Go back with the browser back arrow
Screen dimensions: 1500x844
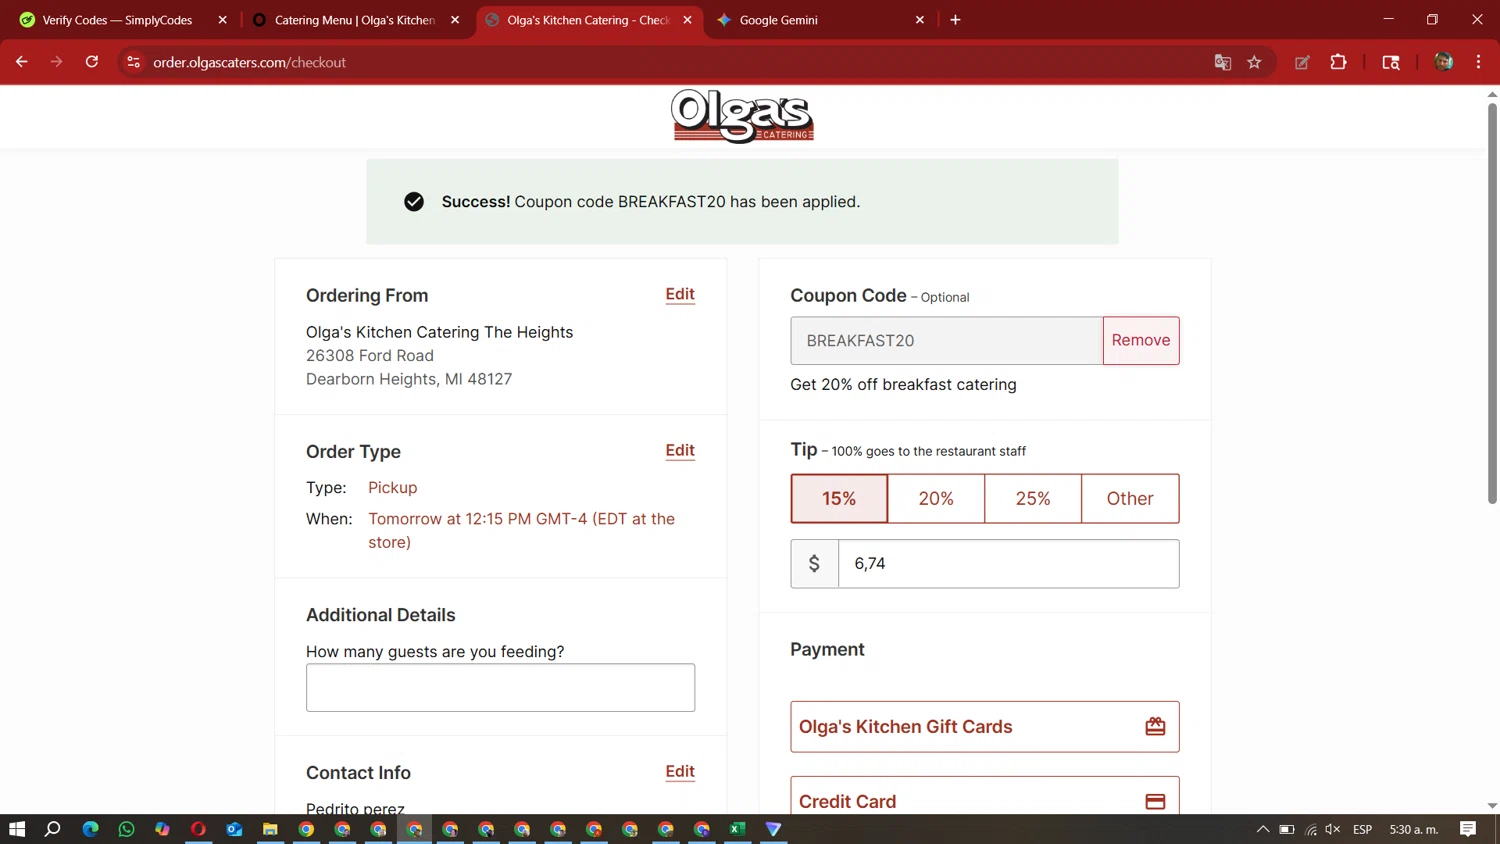[x=22, y=62]
